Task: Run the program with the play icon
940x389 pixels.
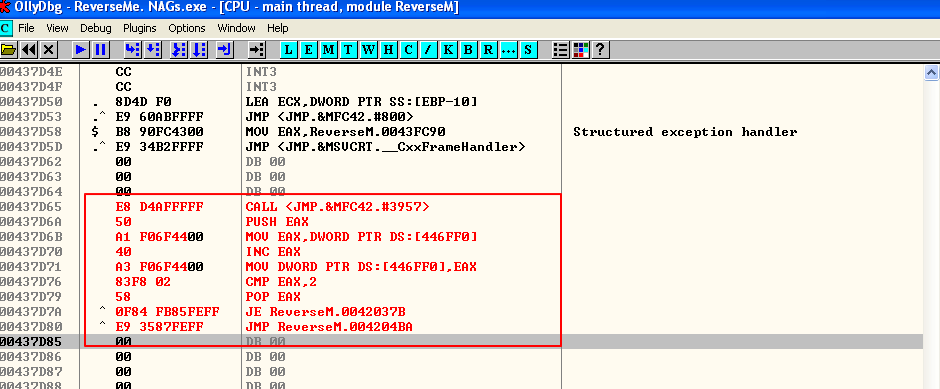Action: pos(81,50)
